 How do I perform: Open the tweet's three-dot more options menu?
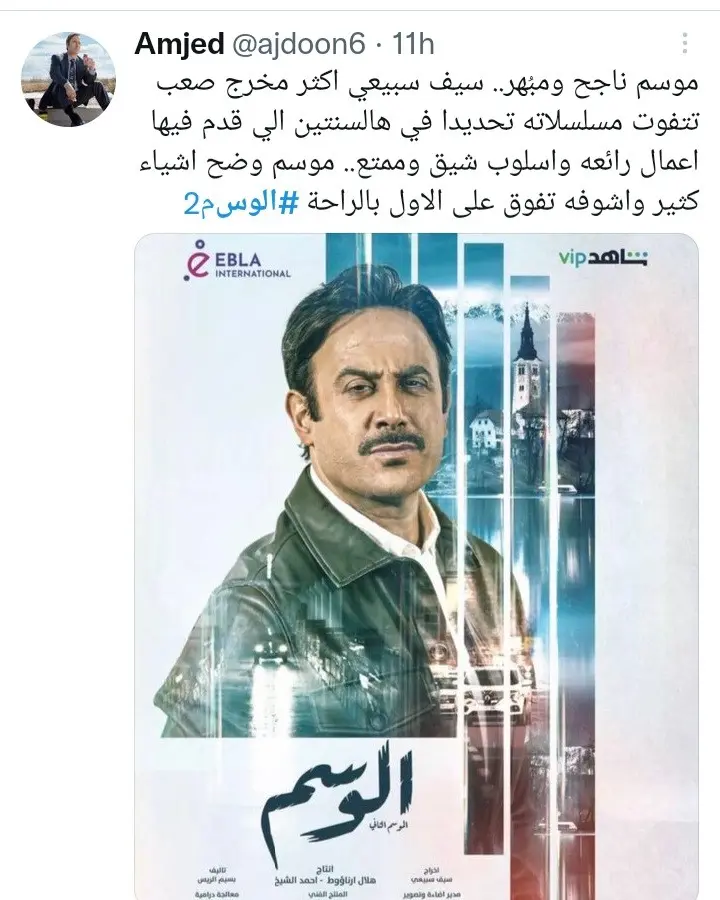684,44
